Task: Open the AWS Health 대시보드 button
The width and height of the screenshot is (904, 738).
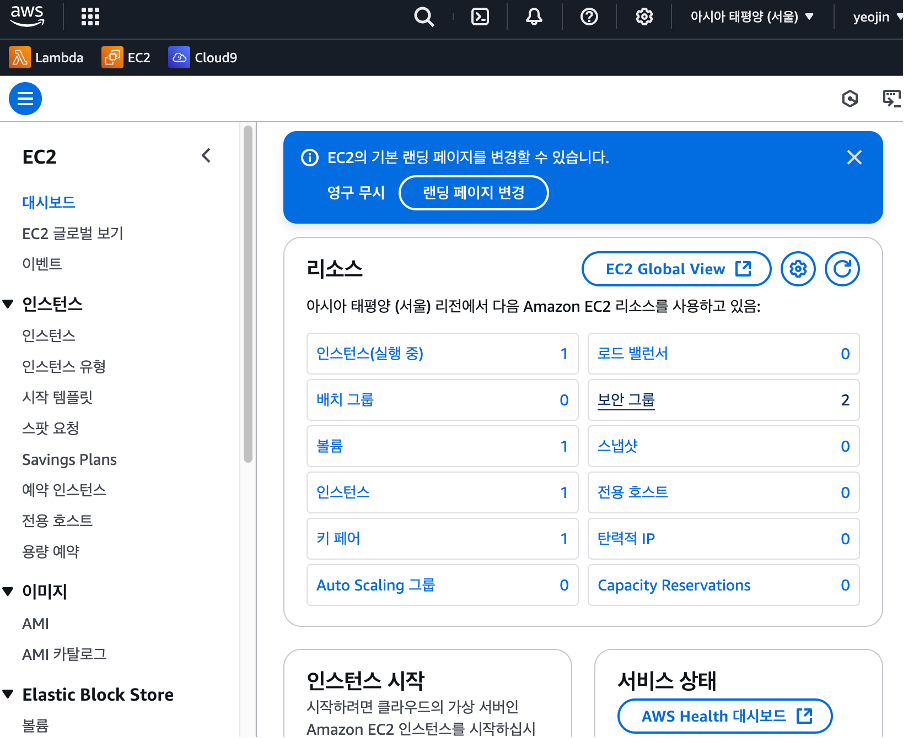Action: pyautogui.click(x=725, y=716)
